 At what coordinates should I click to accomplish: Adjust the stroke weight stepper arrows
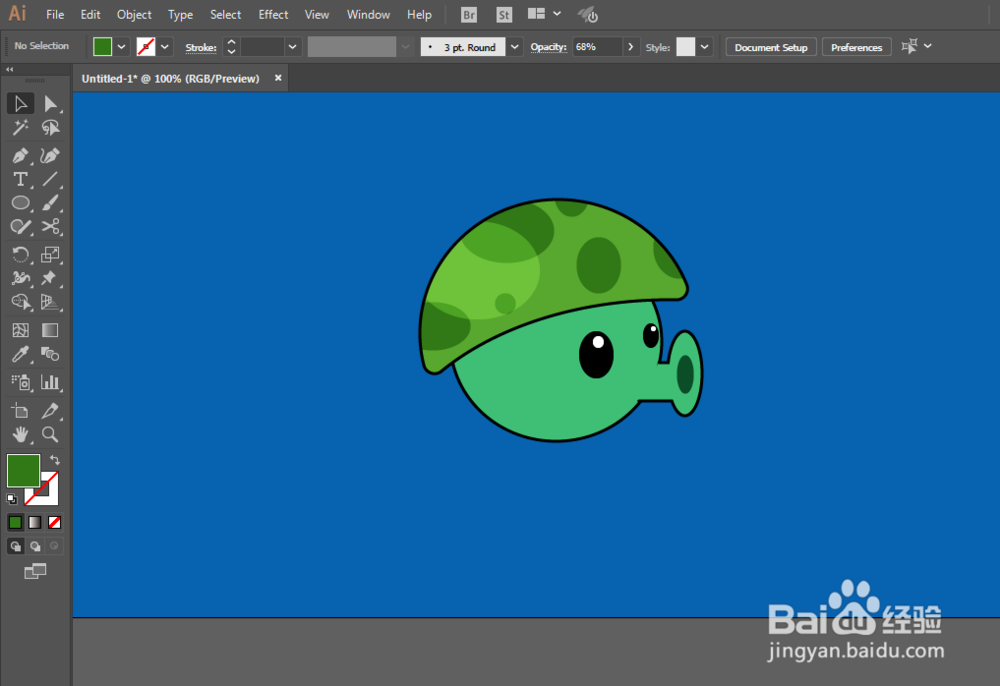point(232,47)
